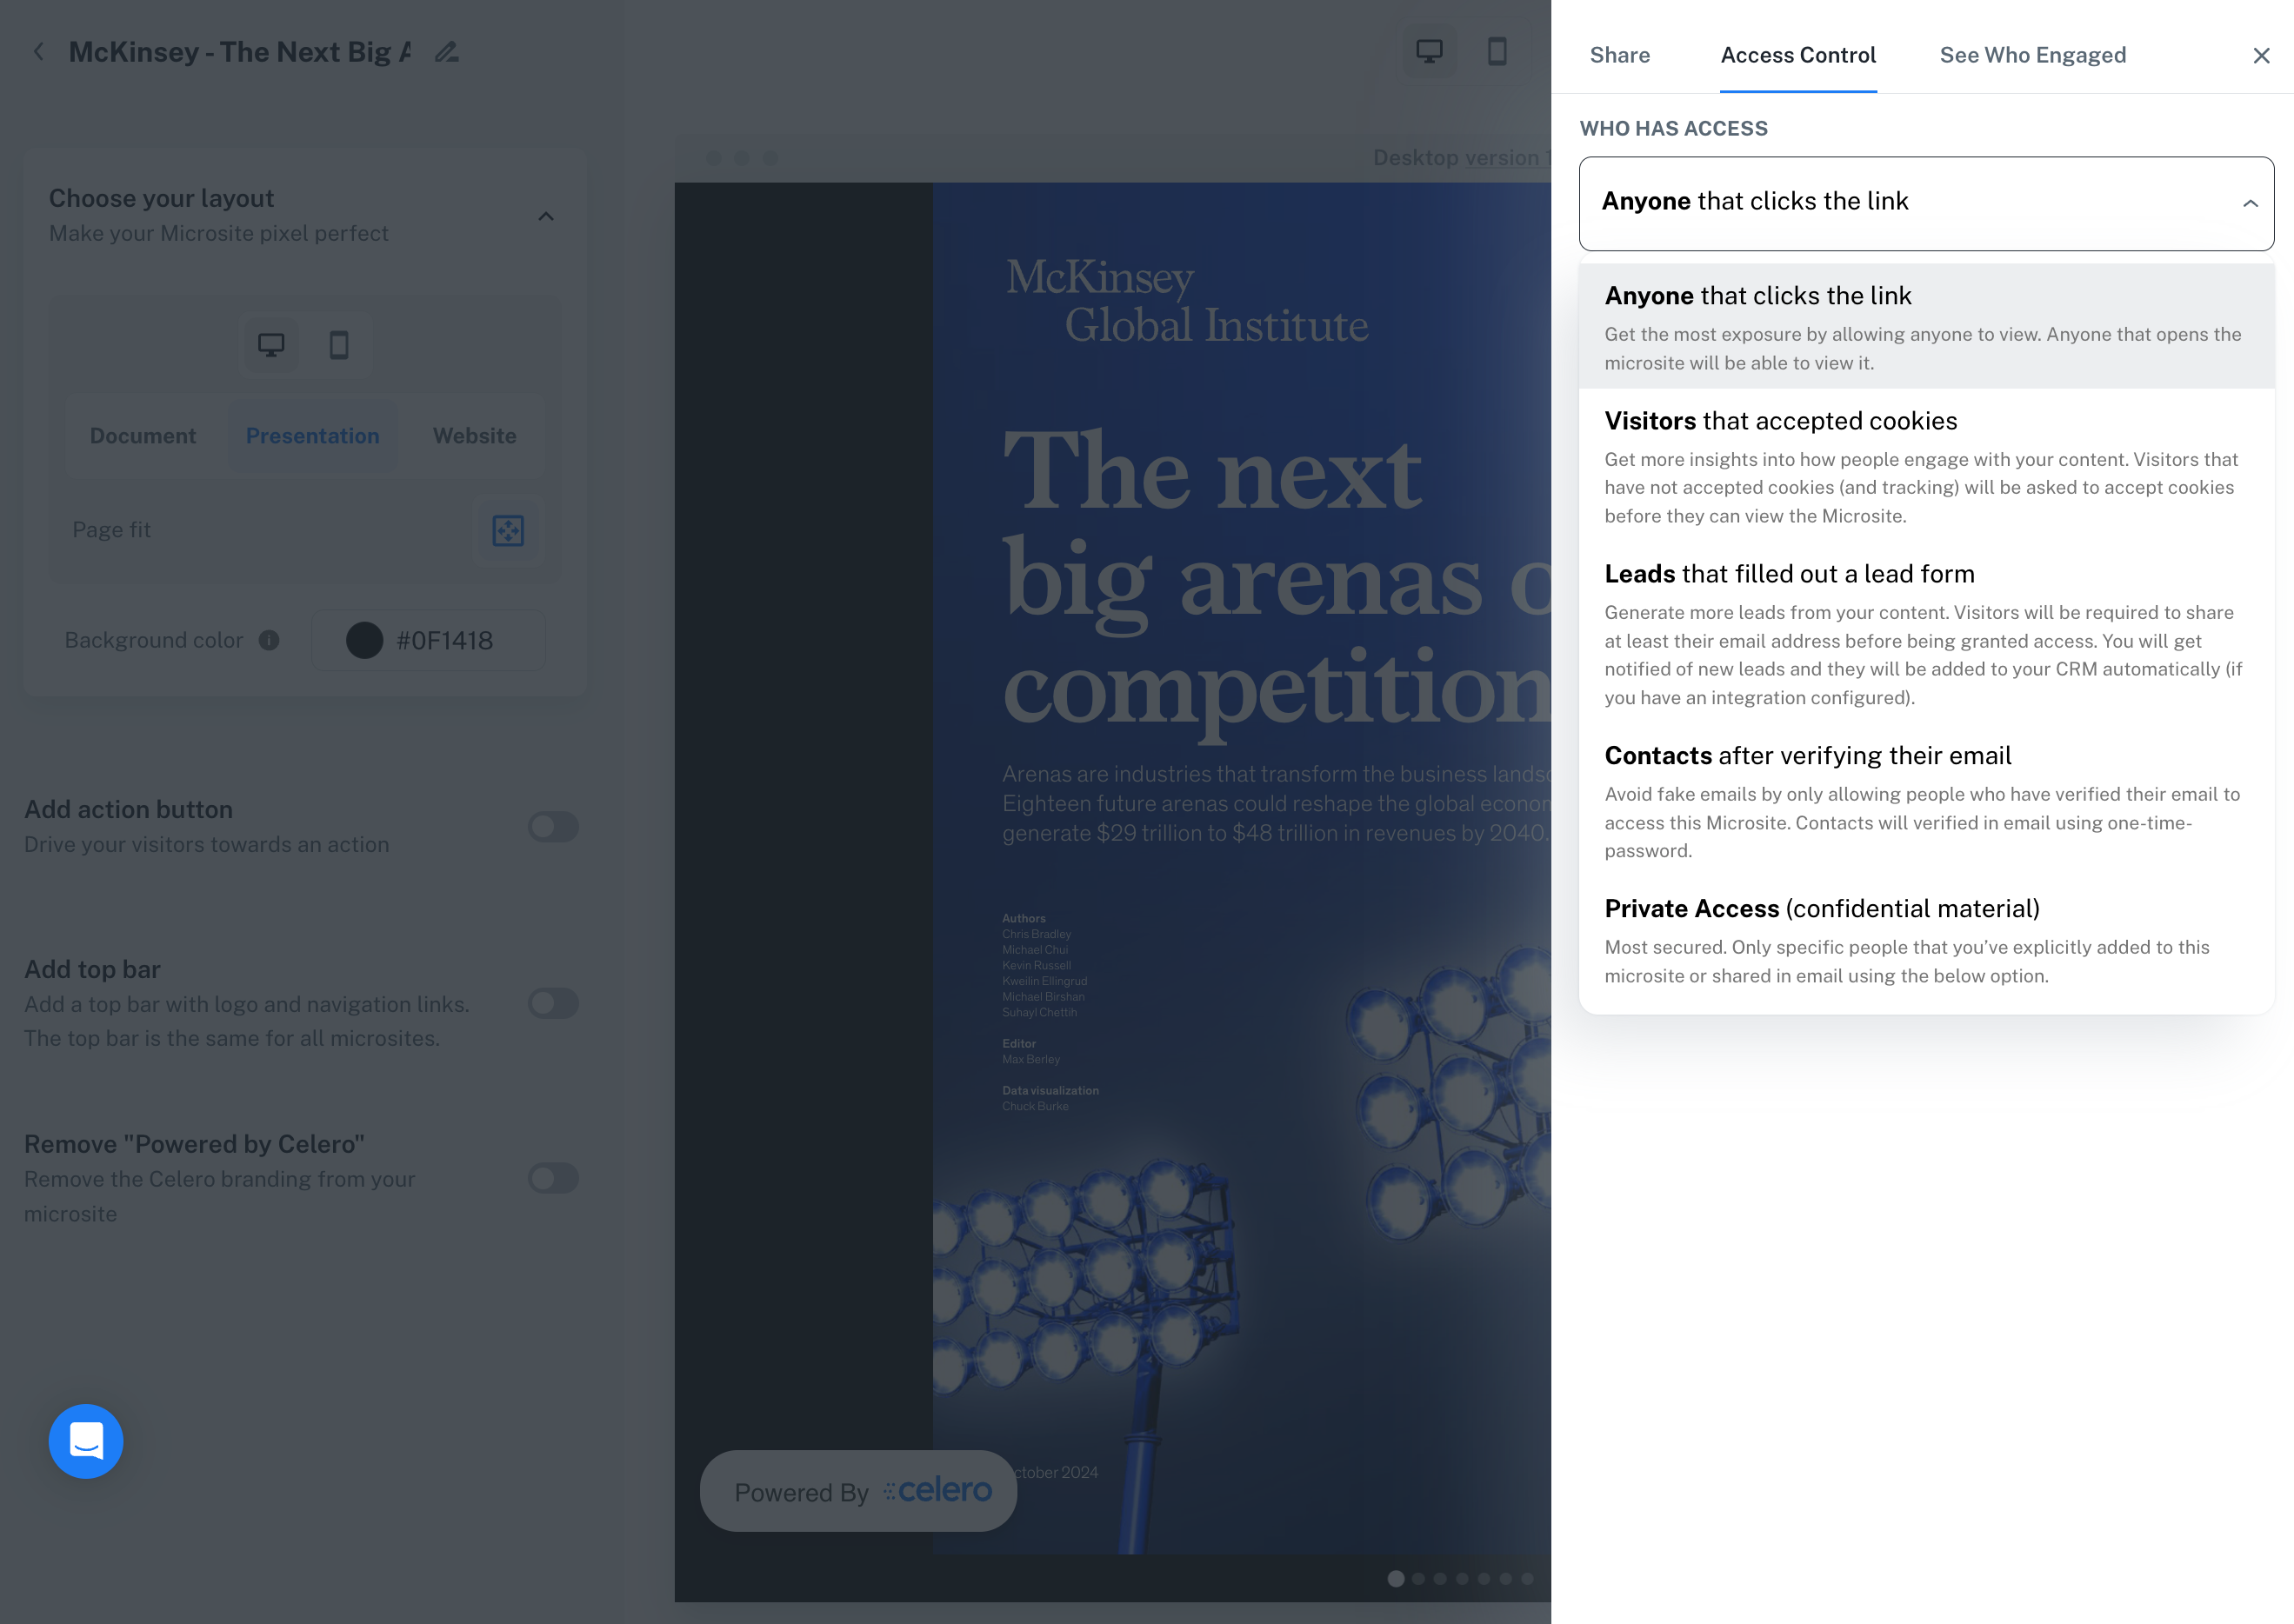Toggle Remove Powered by Celero switch
The image size is (2294, 1624).
553,1178
